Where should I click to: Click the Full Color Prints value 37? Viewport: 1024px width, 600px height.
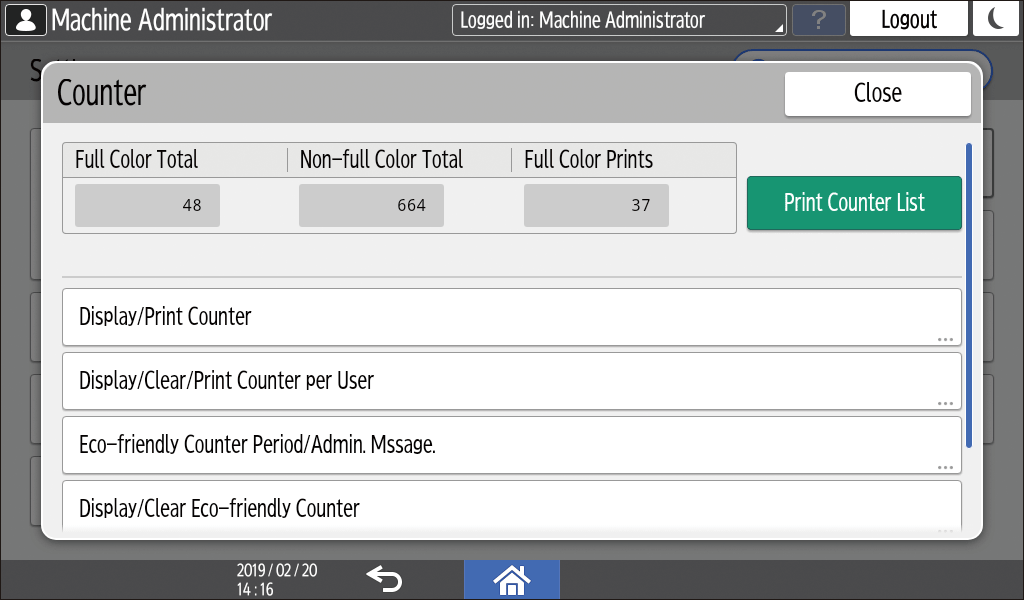[596, 206]
